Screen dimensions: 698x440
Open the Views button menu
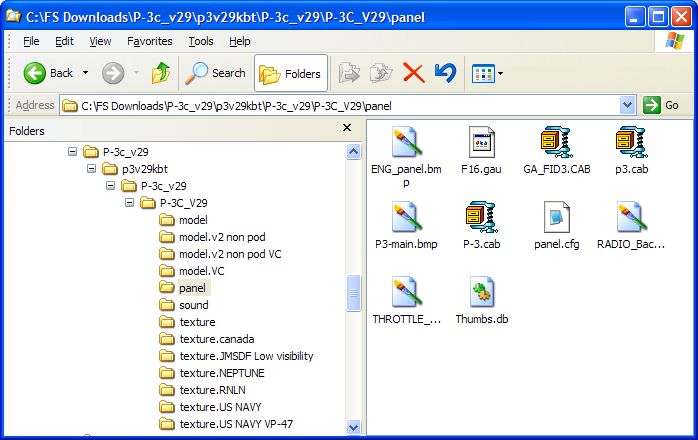(487, 73)
